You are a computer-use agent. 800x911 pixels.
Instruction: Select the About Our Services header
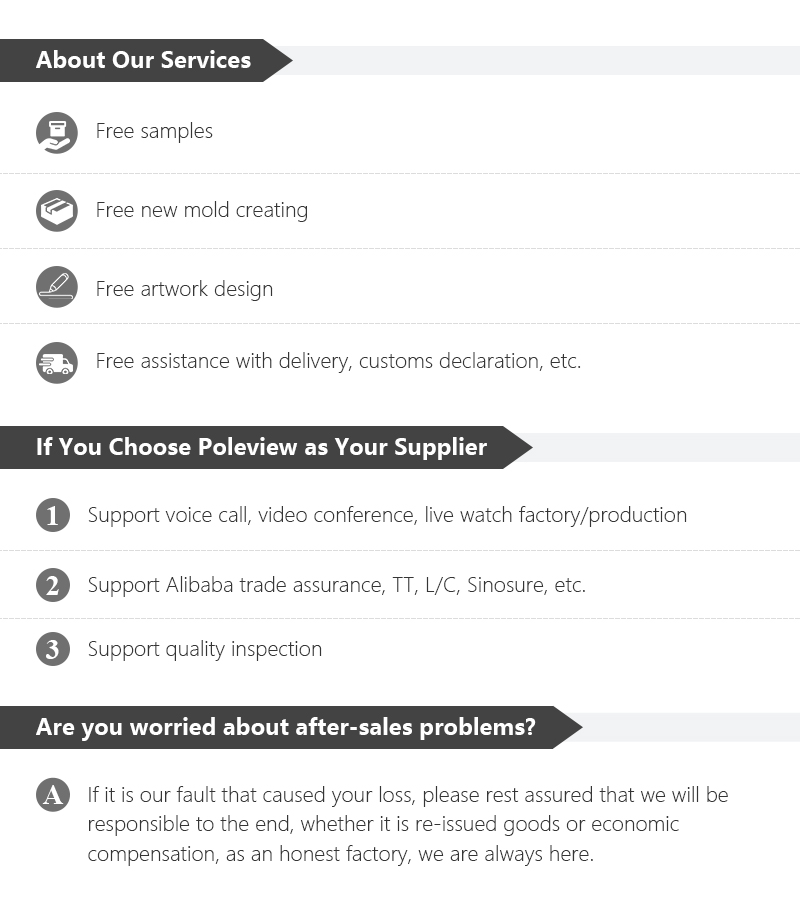click(144, 60)
